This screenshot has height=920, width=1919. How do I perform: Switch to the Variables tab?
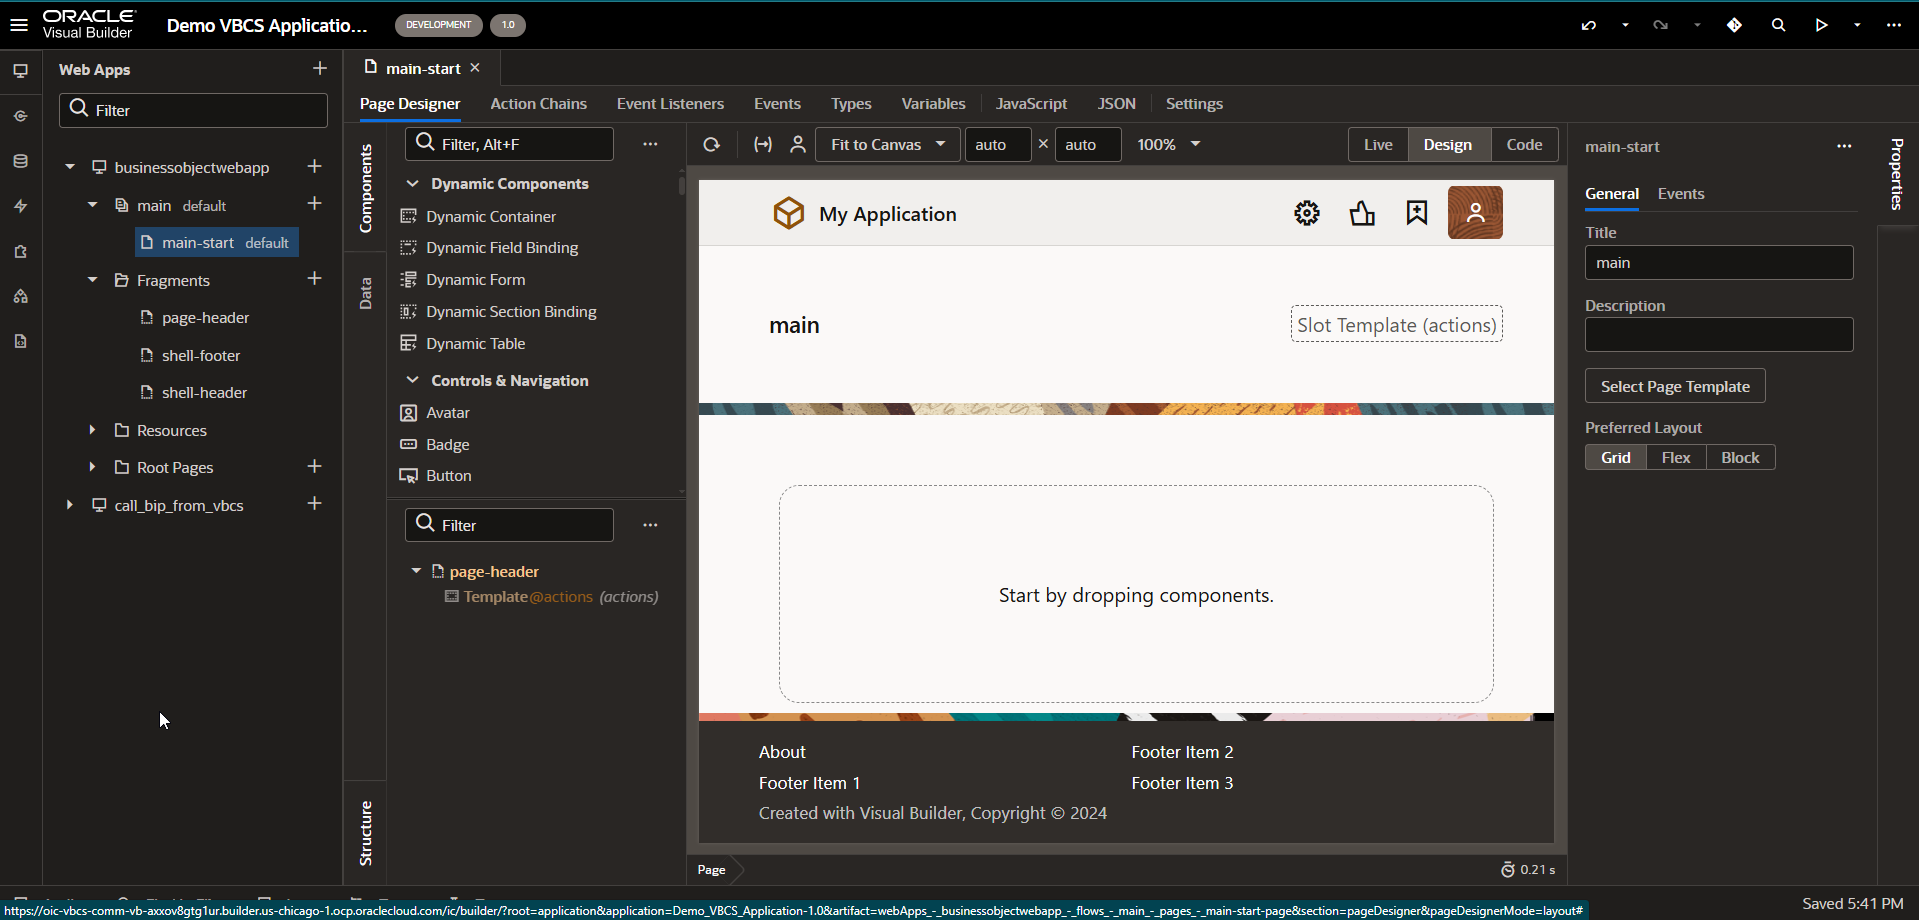(933, 103)
